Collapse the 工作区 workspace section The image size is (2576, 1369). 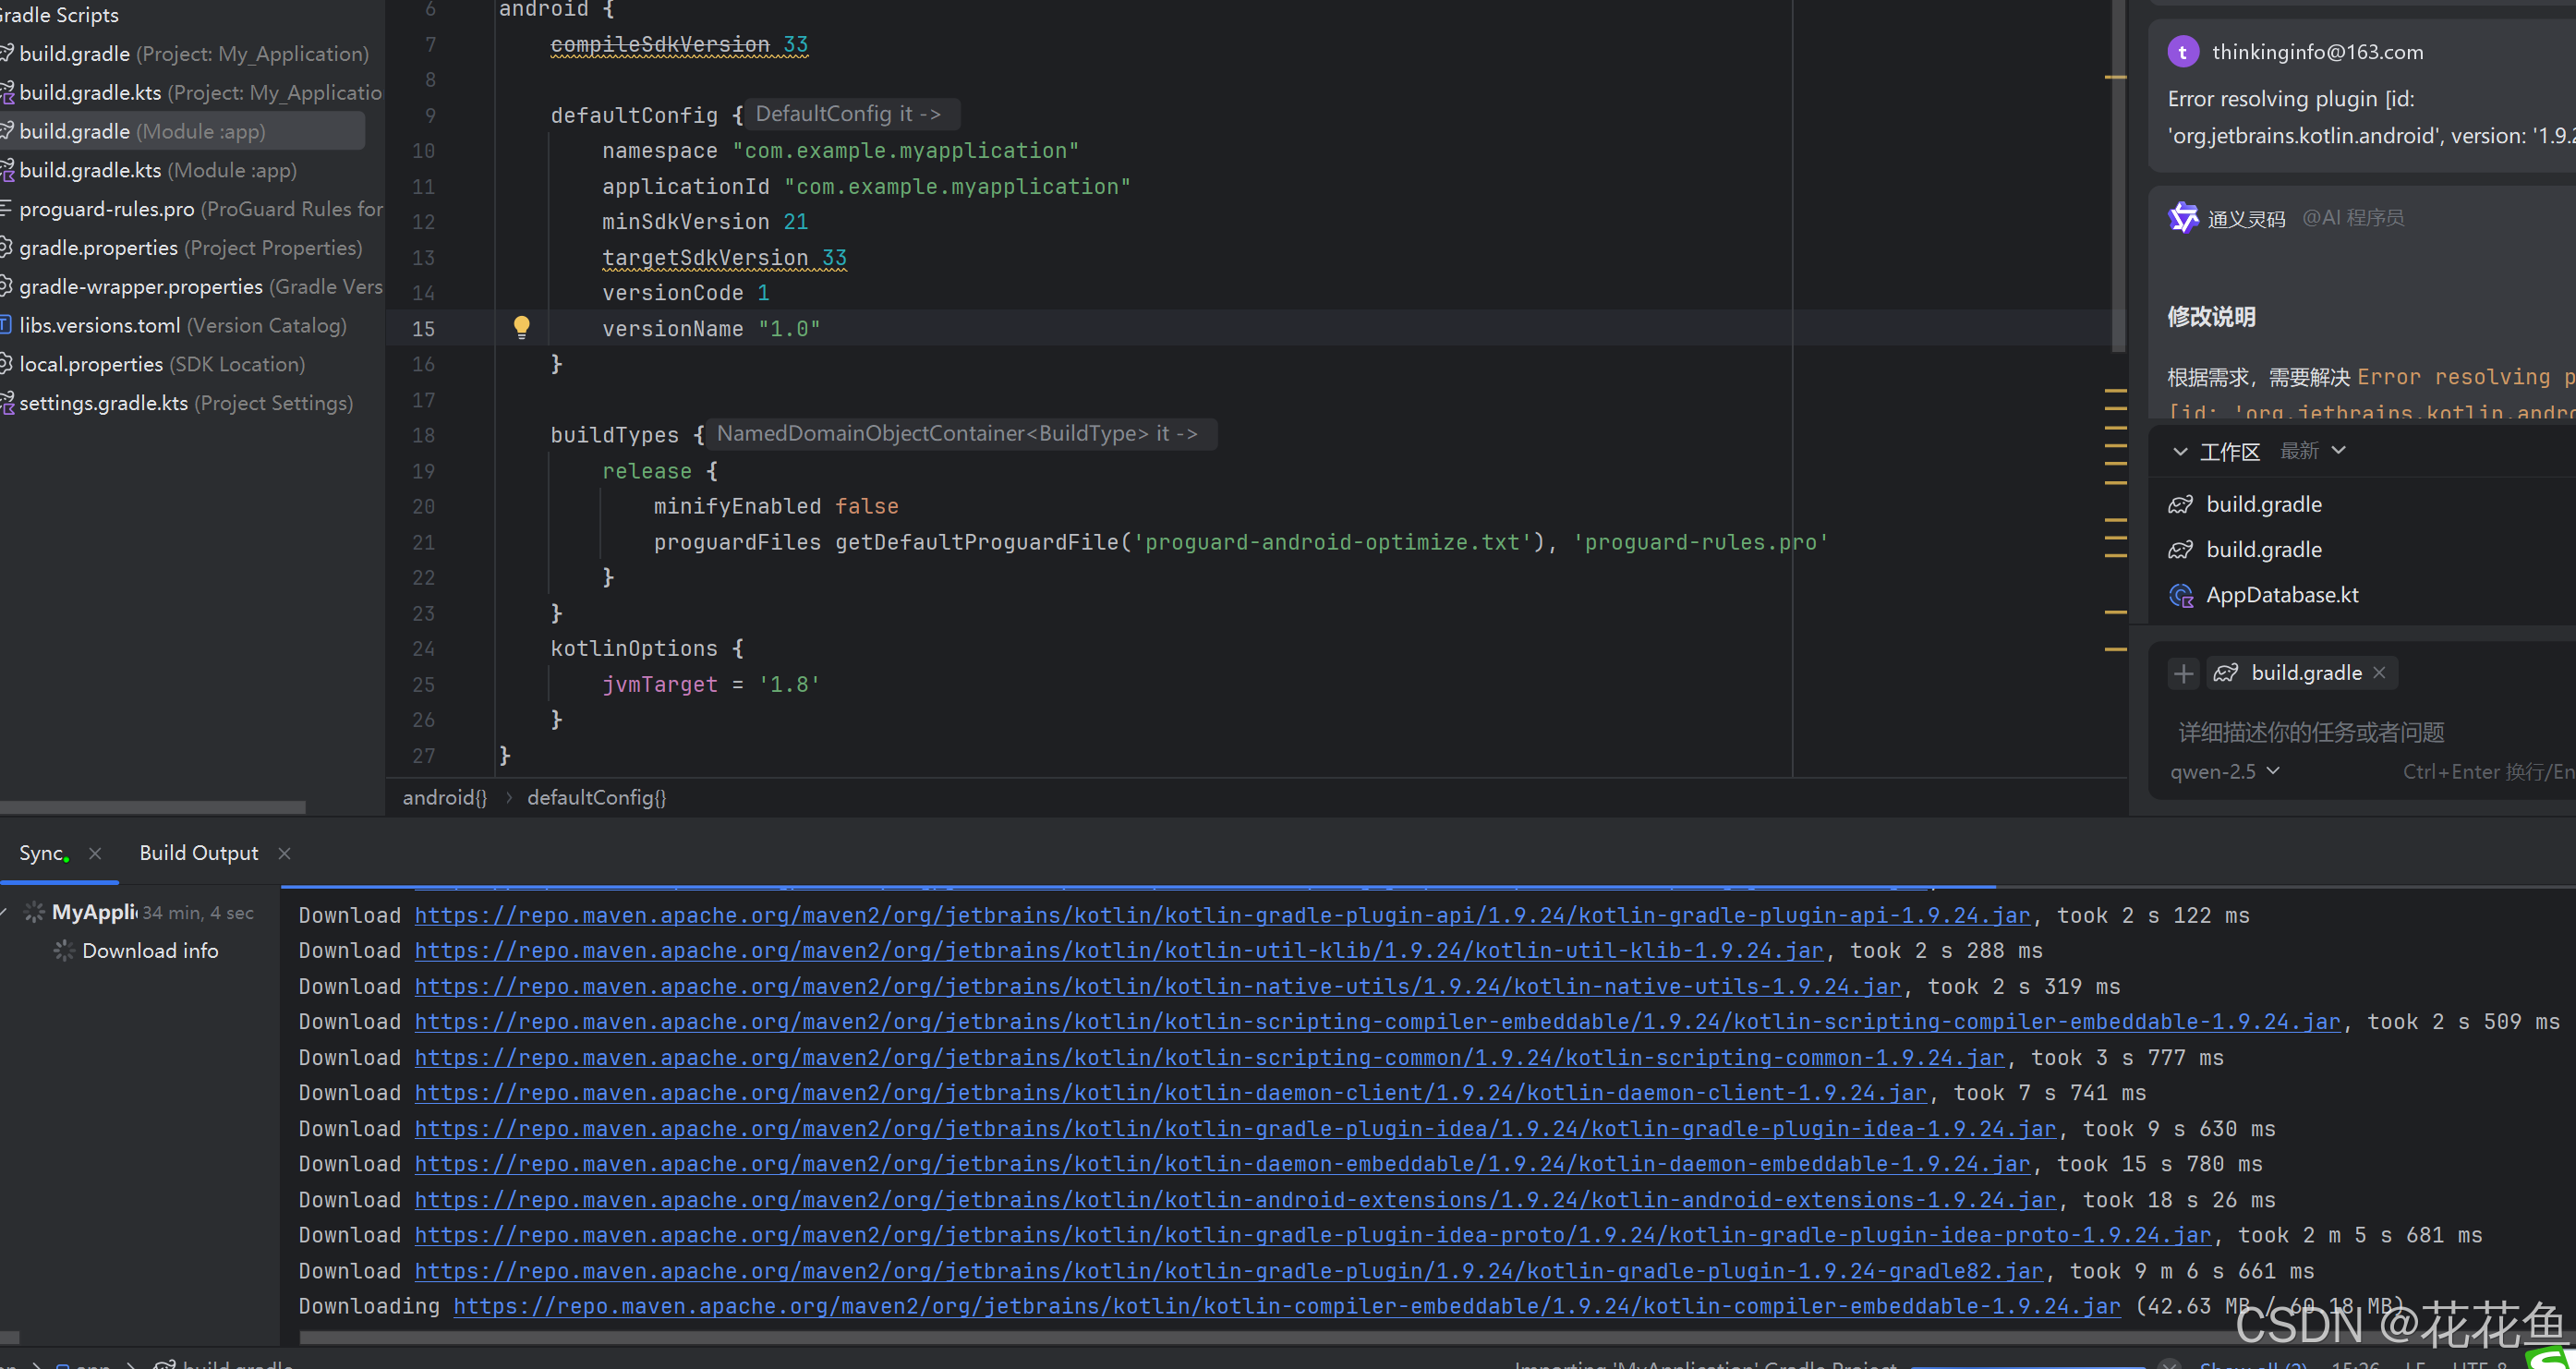click(2179, 452)
